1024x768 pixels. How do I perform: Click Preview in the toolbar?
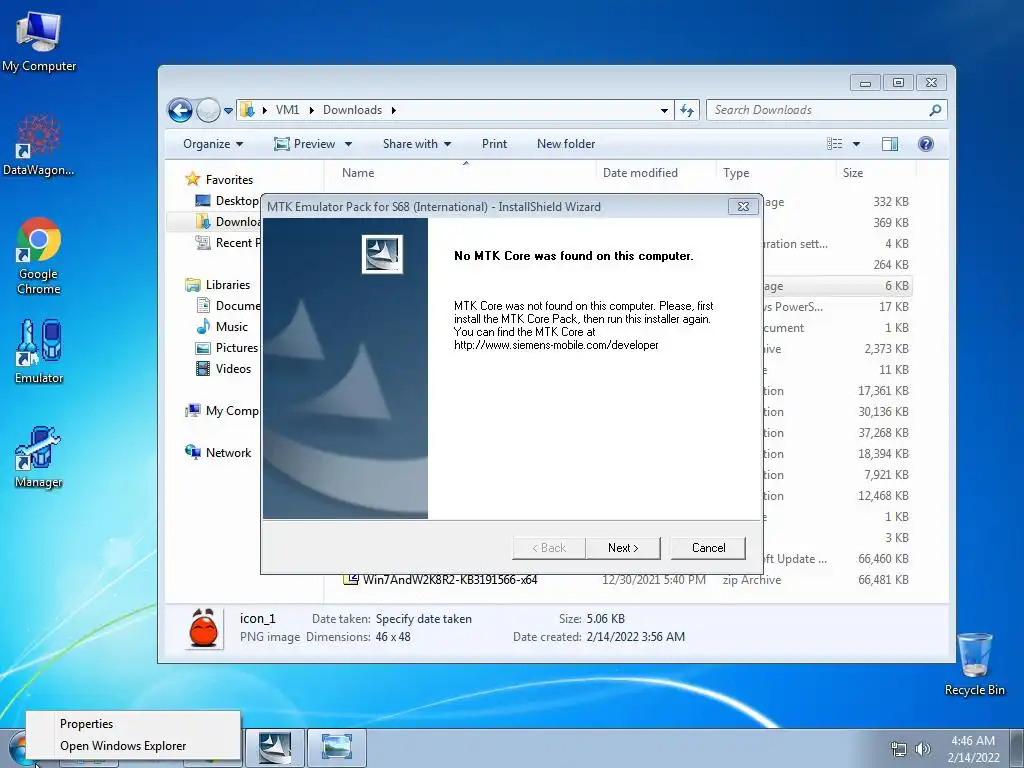305,144
